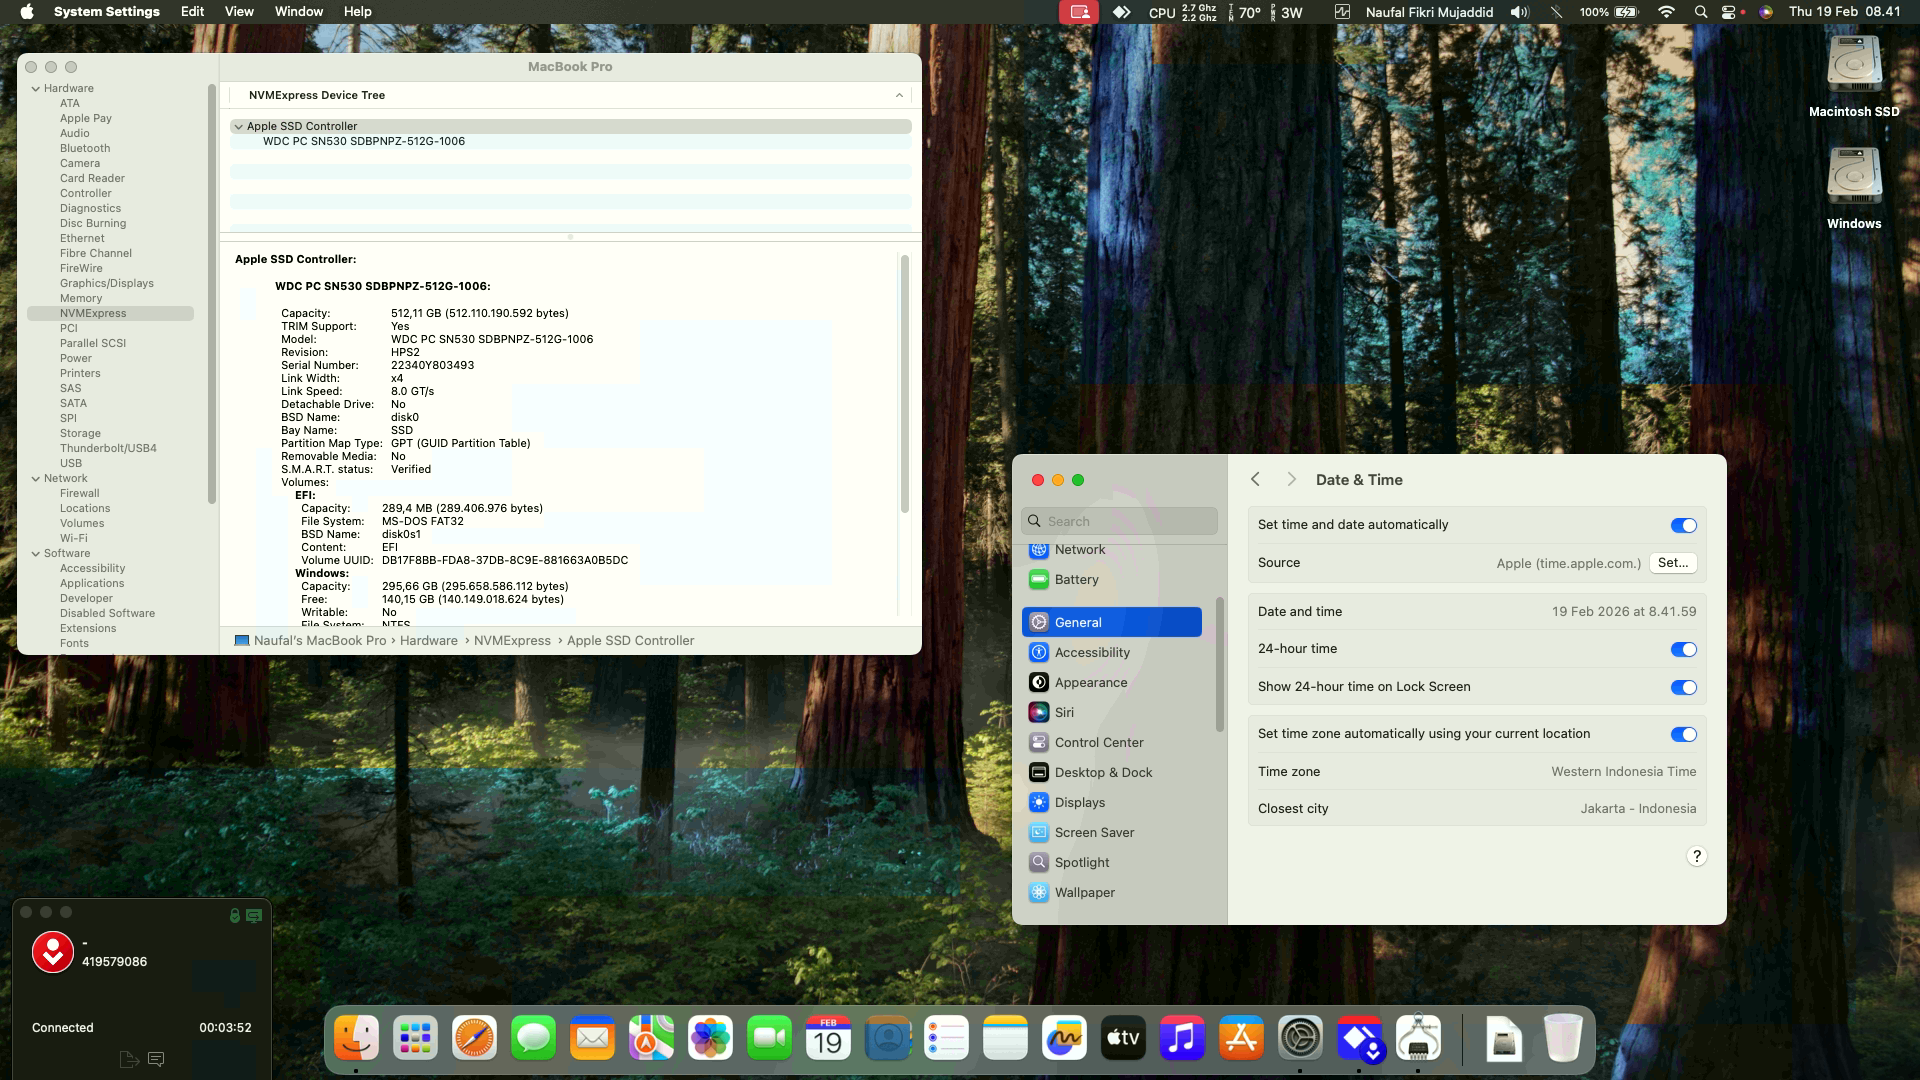Collapse the Software section in sidebar
The image size is (1920, 1080).
pos(36,553)
